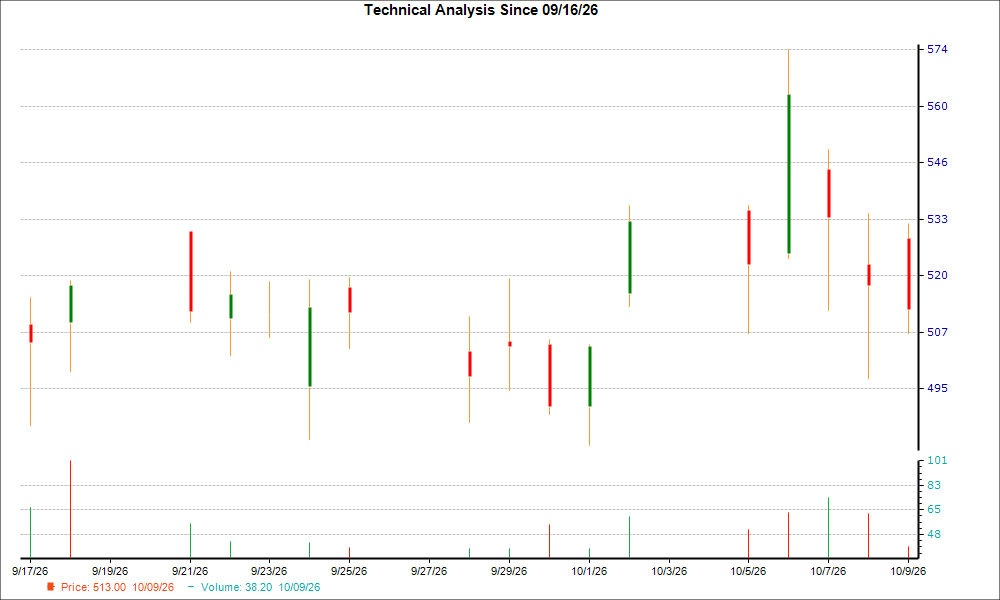Click the green volume bar above 9/21/26
Image resolution: width=1000 pixels, height=600 pixels.
190,541
